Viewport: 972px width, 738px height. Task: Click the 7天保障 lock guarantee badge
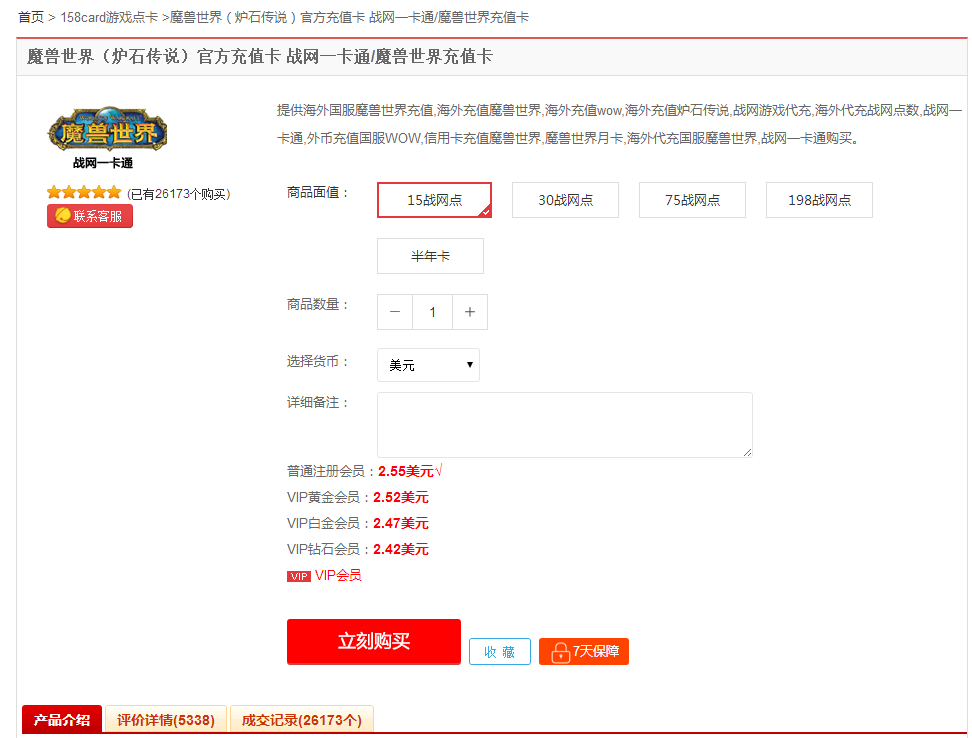(584, 652)
